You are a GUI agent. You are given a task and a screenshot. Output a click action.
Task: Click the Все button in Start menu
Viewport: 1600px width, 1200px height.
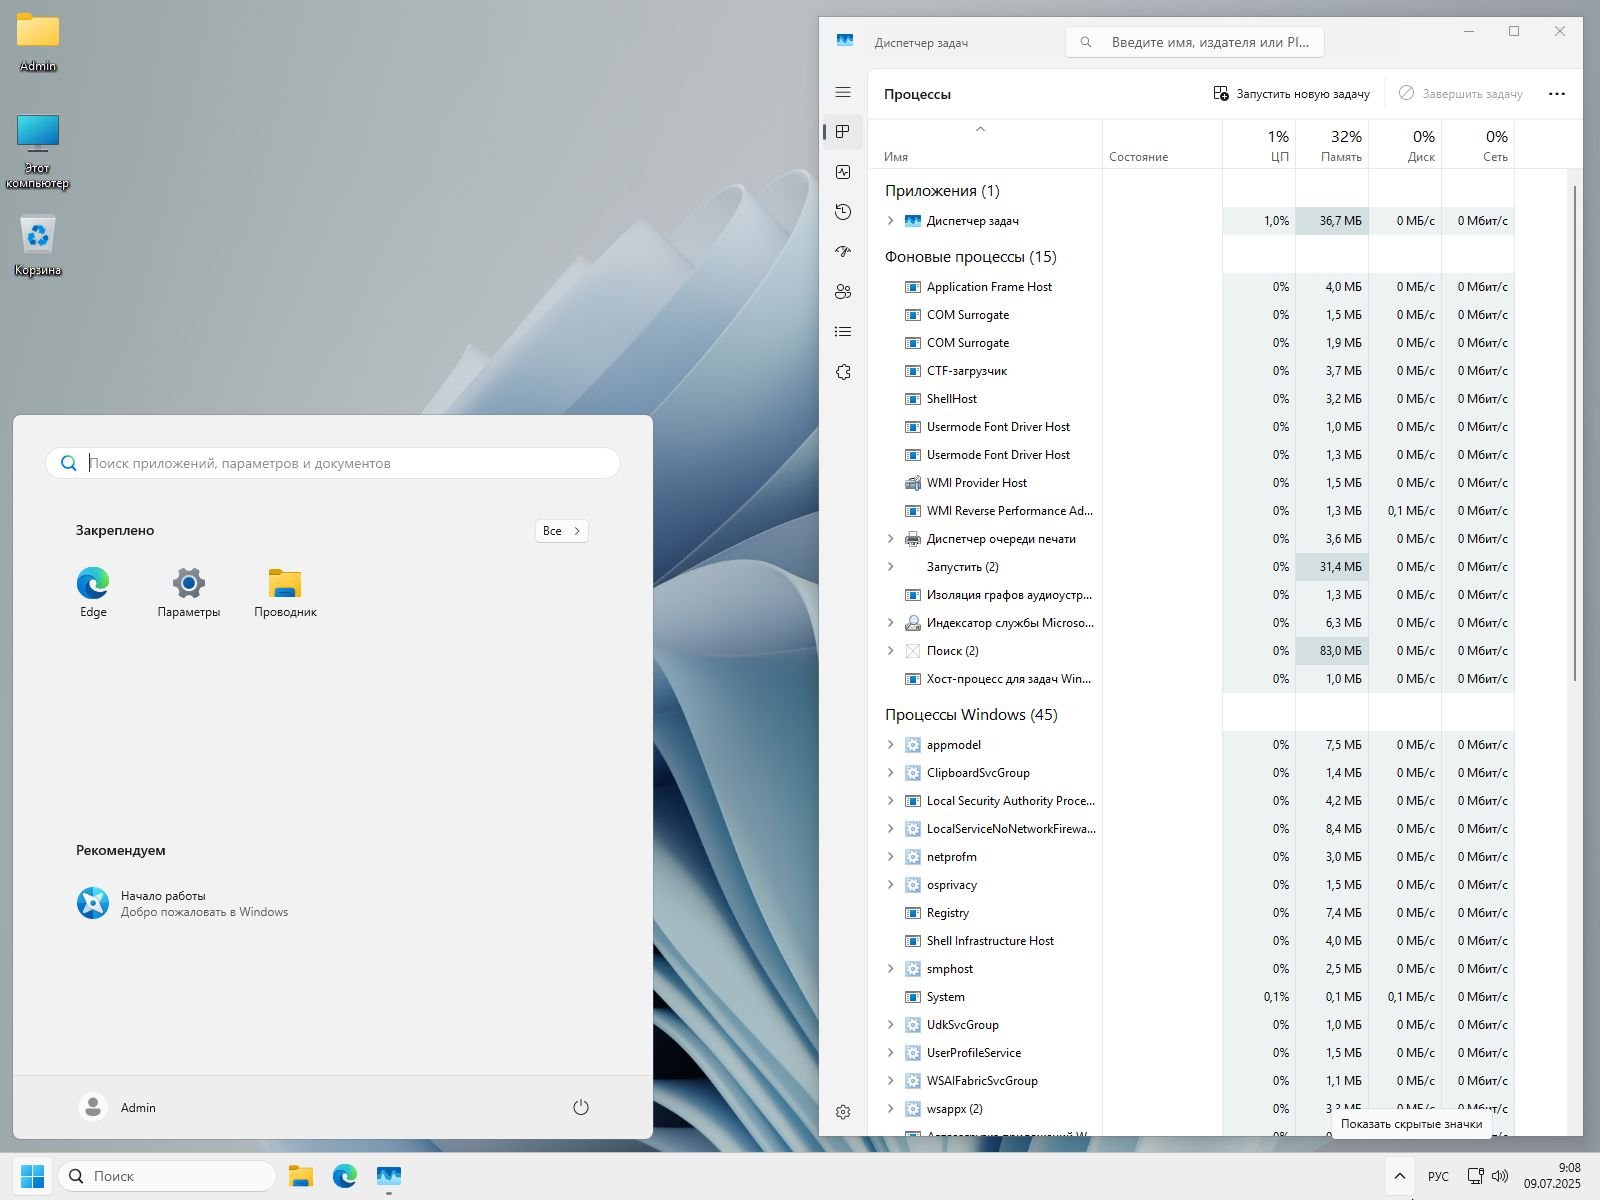click(562, 531)
